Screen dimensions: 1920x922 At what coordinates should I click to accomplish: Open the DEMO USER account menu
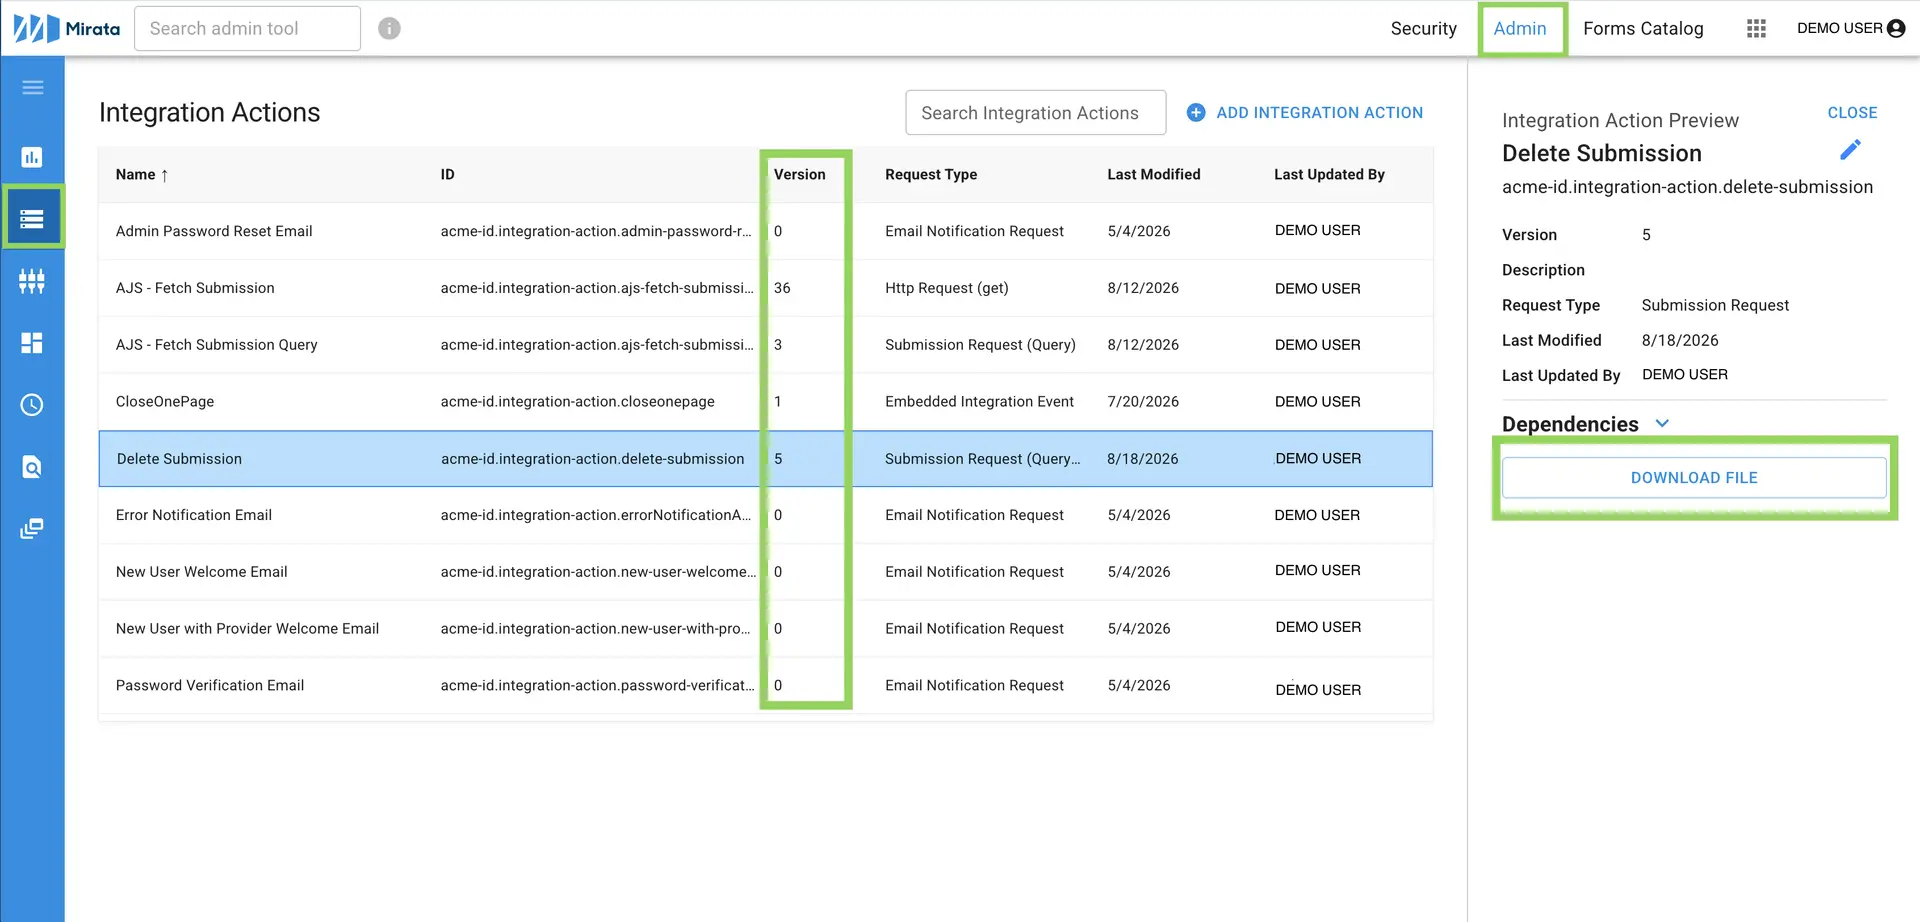click(1851, 28)
